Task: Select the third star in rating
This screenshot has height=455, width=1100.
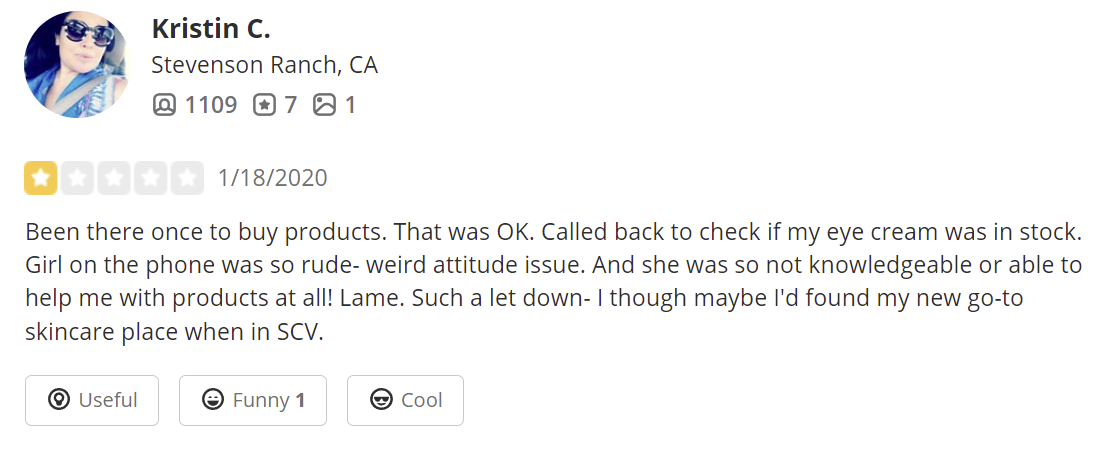Action: click(x=114, y=178)
